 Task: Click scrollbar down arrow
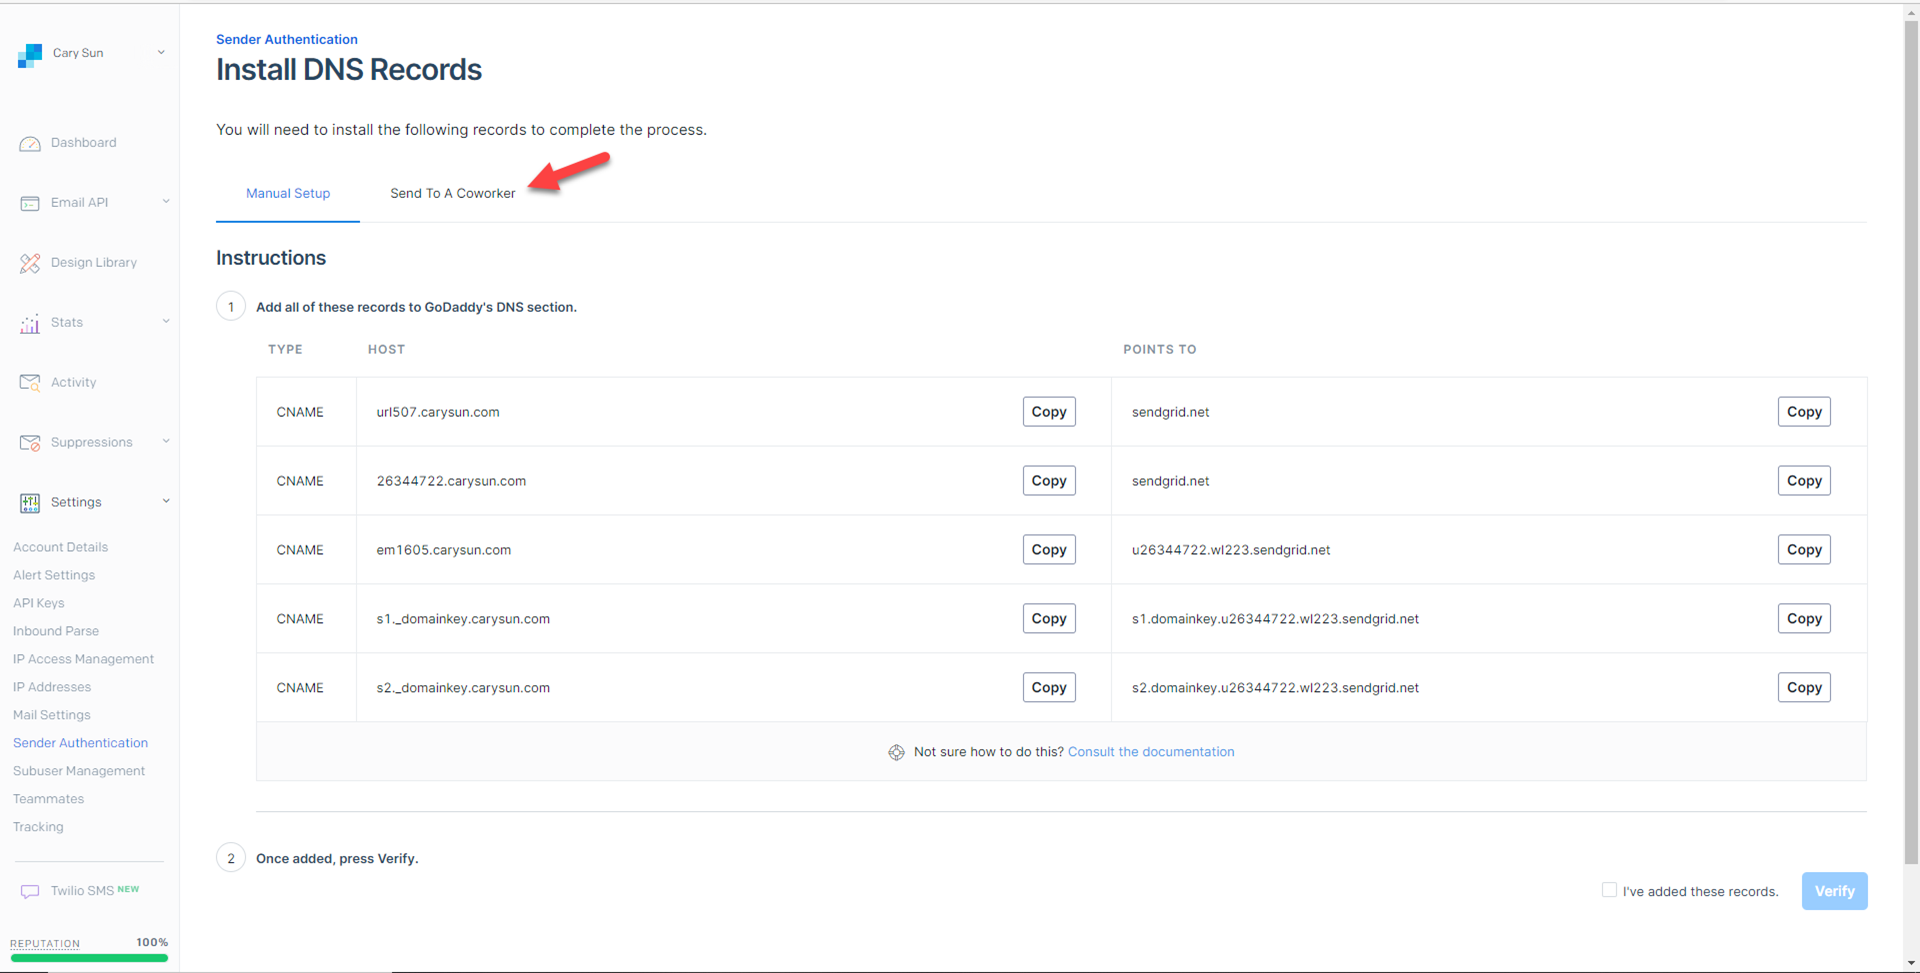pyautogui.click(x=1911, y=964)
